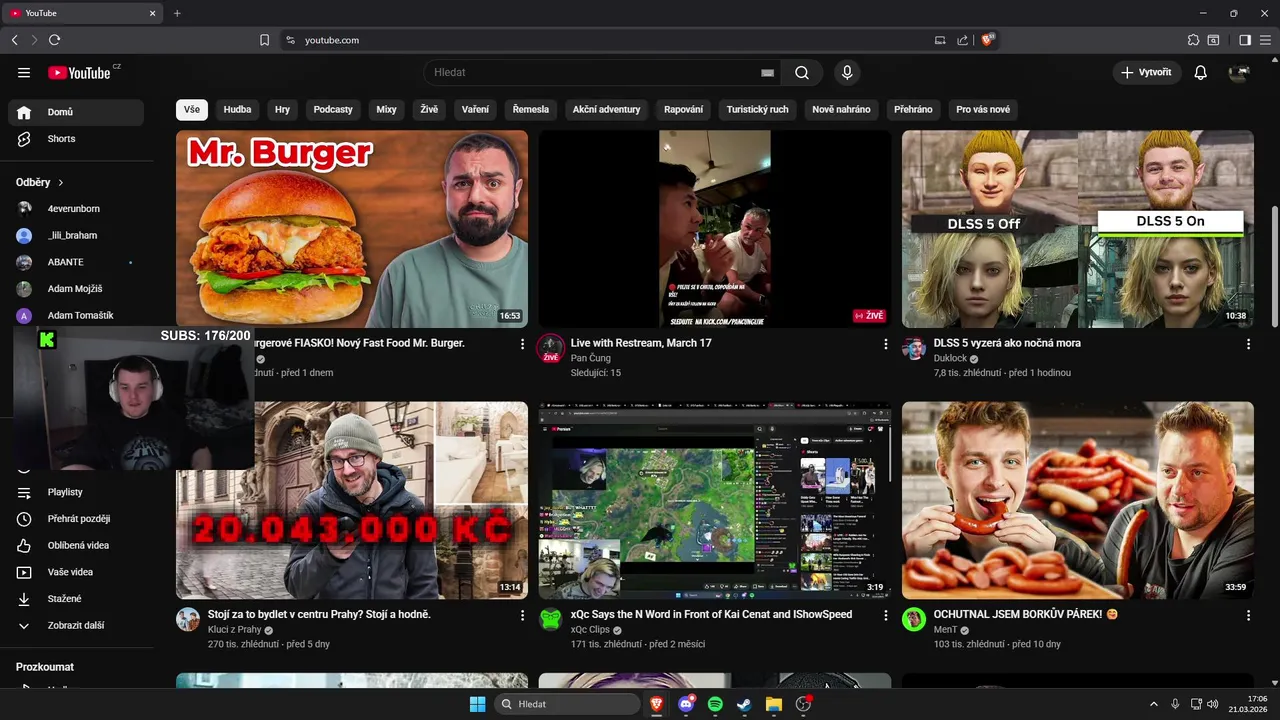1280x720 pixels.
Task: Open Pan Čung channel avatar
Action: tap(551, 348)
